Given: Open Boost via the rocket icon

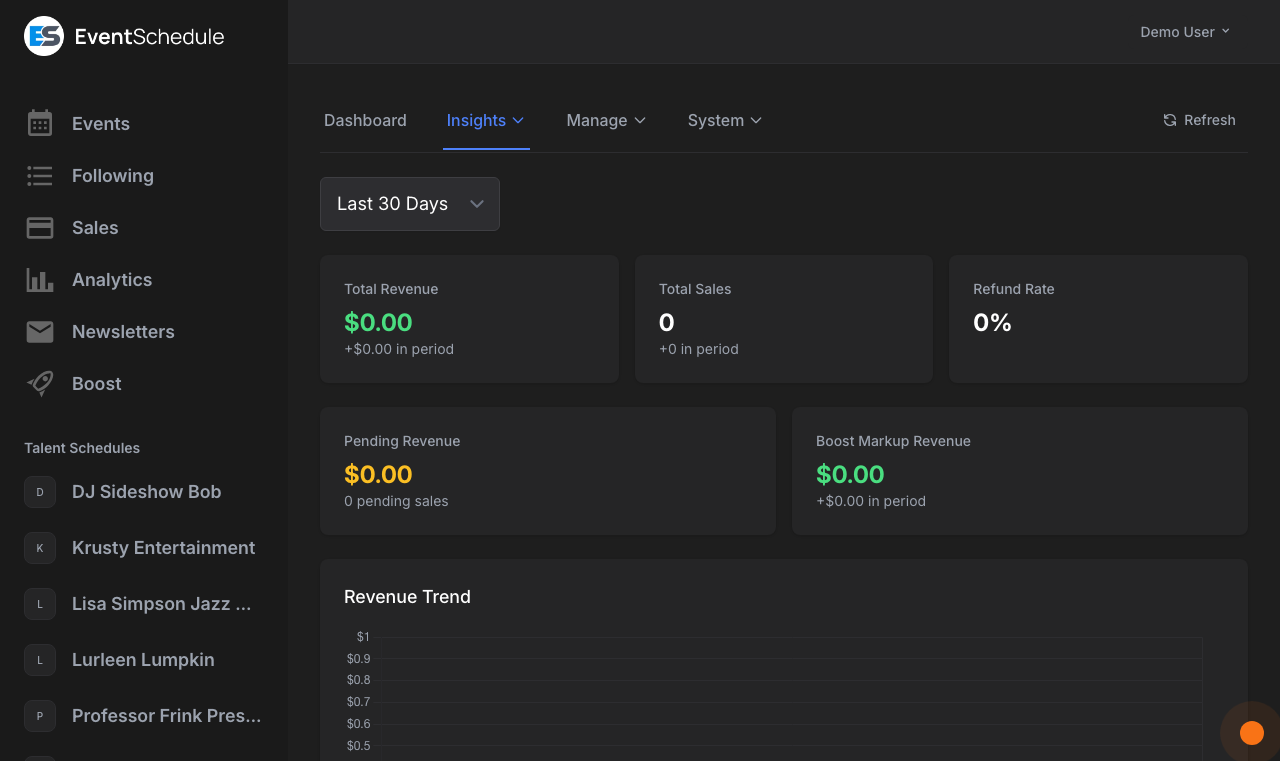Looking at the screenshot, I should [x=40, y=384].
